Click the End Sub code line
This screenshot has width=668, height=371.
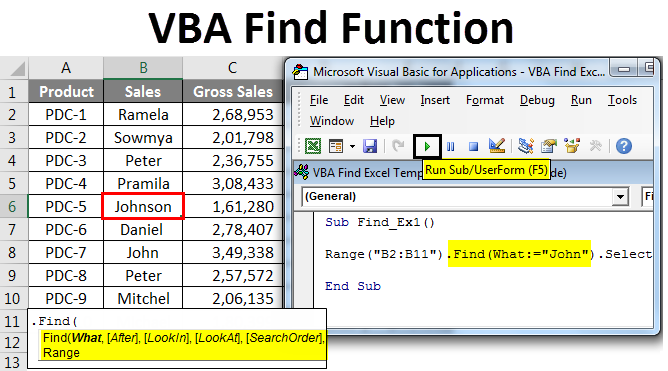pyautogui.click(x=353, y=286)
